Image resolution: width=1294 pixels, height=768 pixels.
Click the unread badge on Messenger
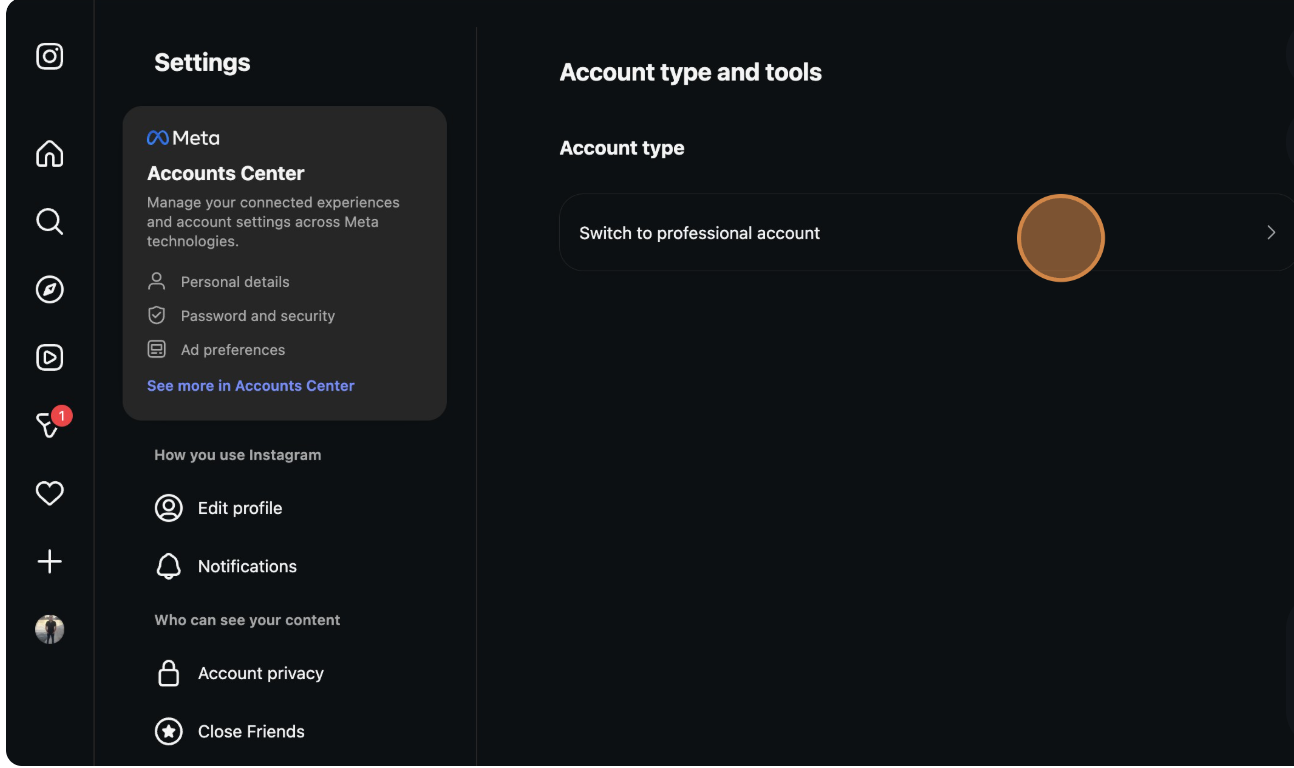61,416
